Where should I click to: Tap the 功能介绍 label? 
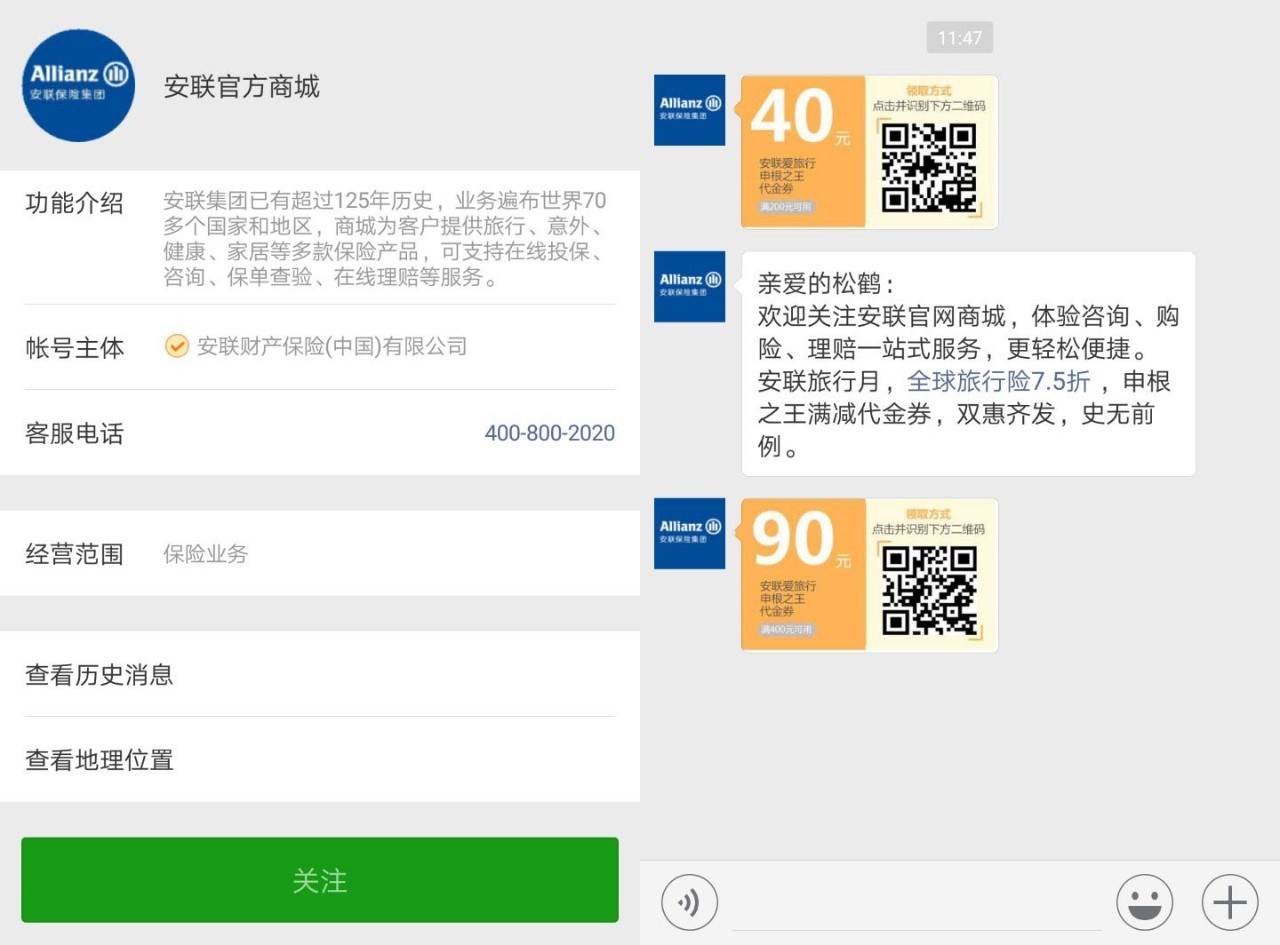point(74,204)
